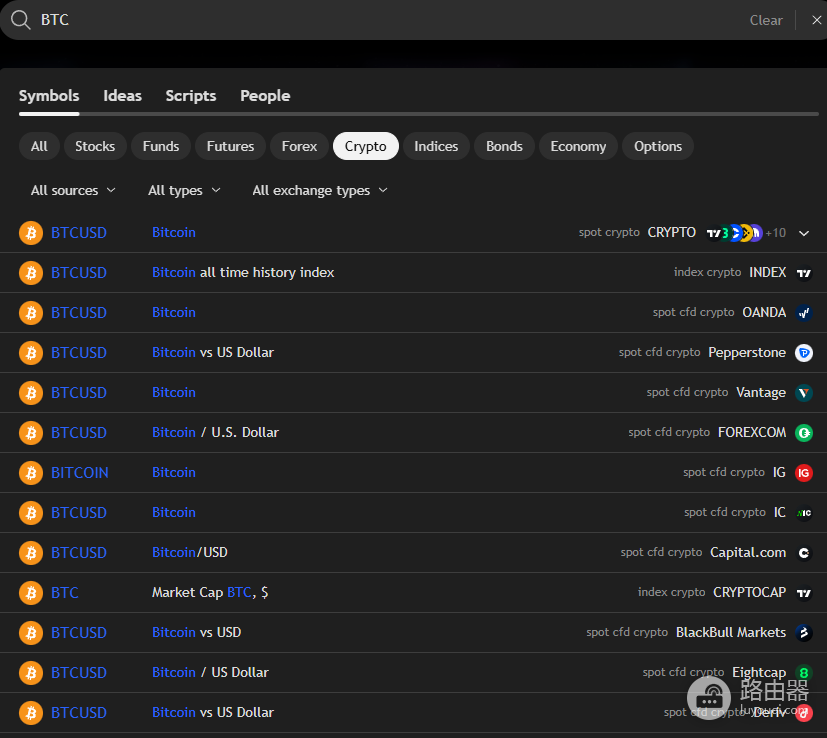Click Bitcoin icon in BITCOIN IG row

[x=31, y=473]
